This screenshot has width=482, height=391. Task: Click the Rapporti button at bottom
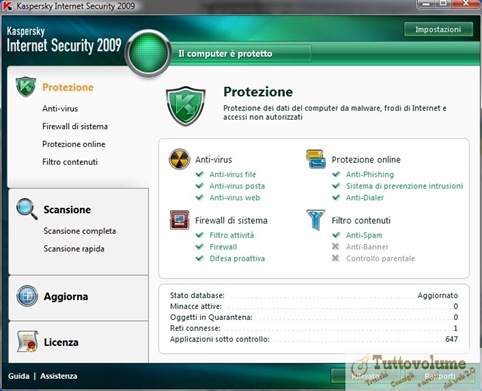pyautogui.click(x=440, y=376)
